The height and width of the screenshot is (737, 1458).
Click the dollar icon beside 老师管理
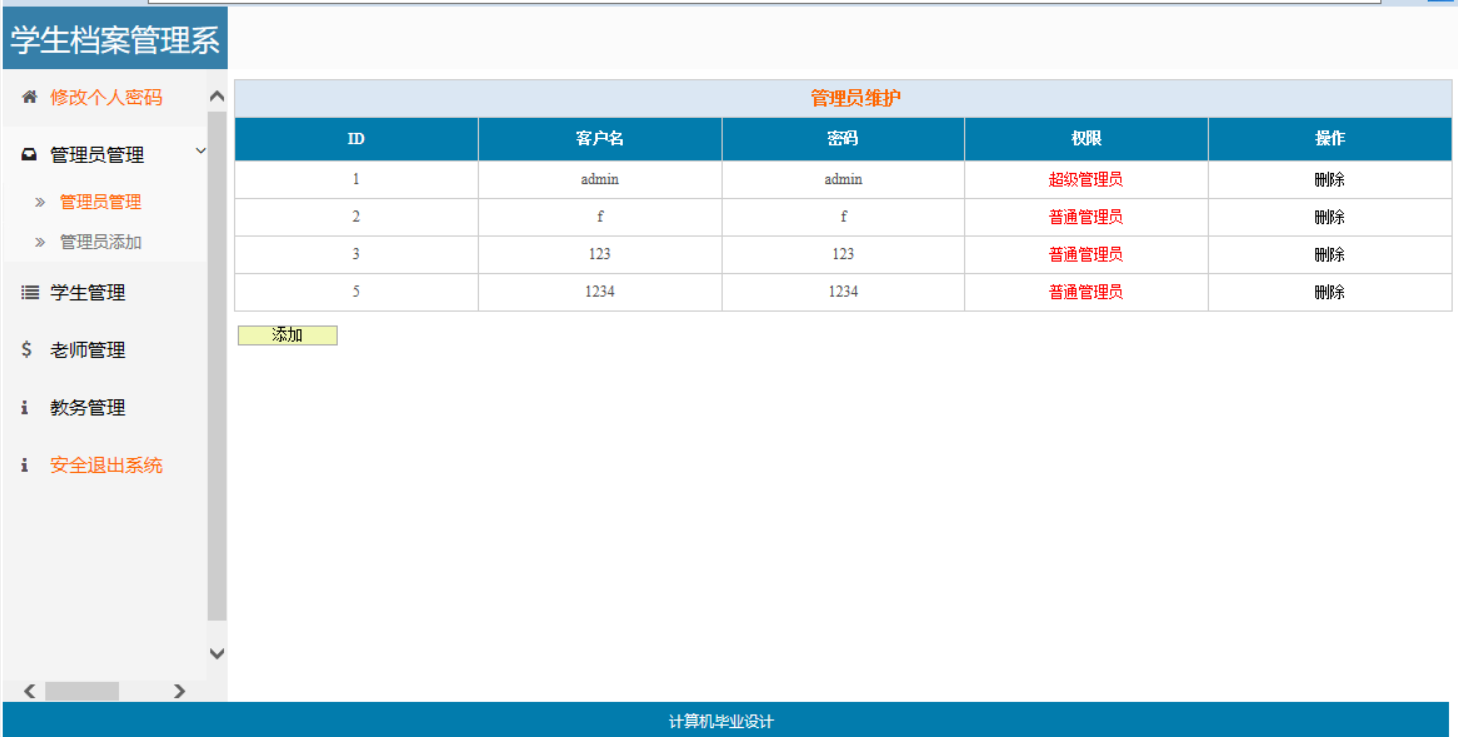pos(27,350)
